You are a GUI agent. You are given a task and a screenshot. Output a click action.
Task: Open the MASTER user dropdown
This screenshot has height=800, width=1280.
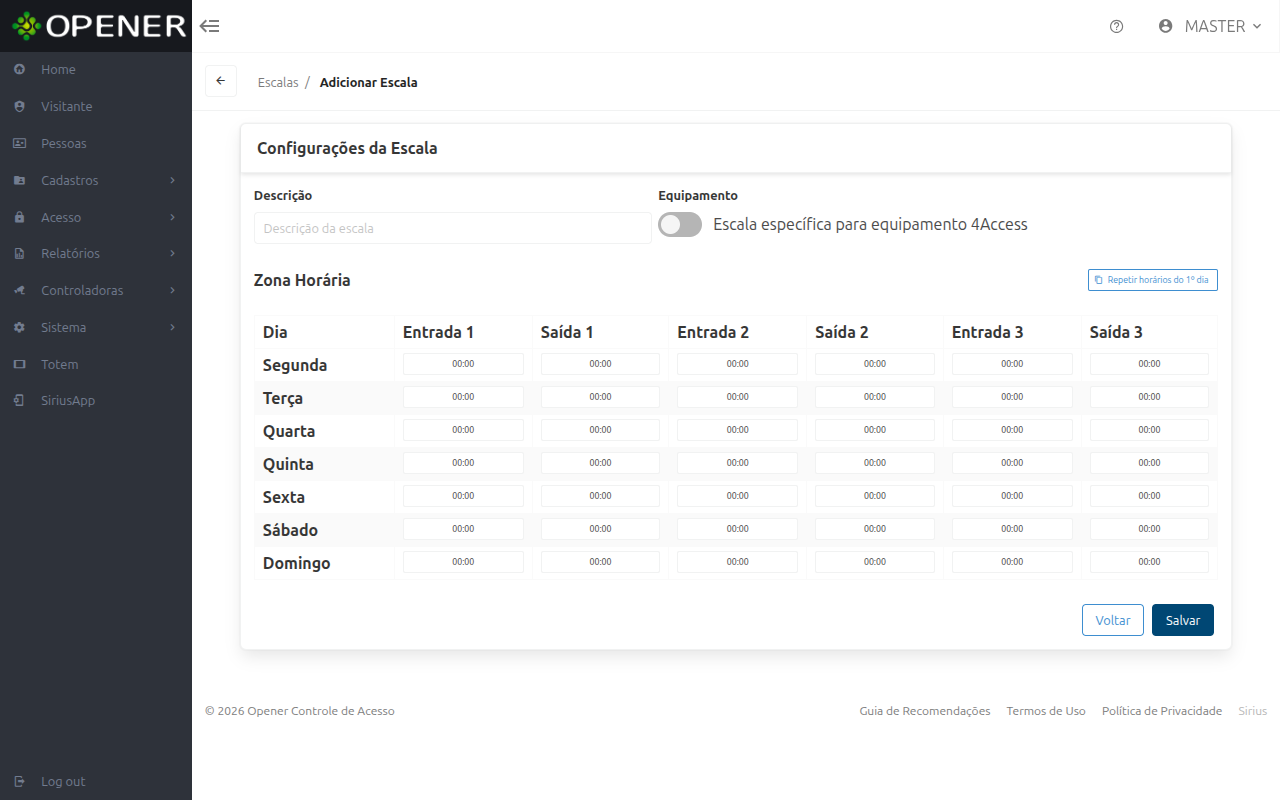[x=1210, y=26]
